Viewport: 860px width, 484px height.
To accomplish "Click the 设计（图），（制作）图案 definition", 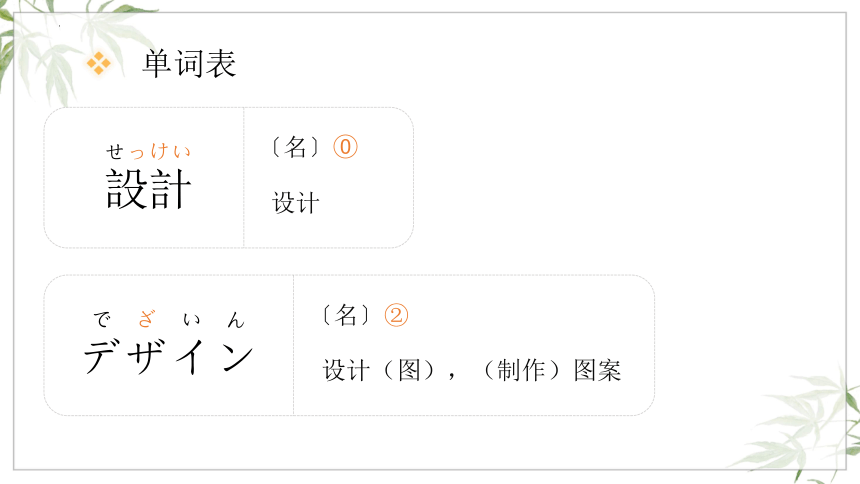I will (472, 370).
